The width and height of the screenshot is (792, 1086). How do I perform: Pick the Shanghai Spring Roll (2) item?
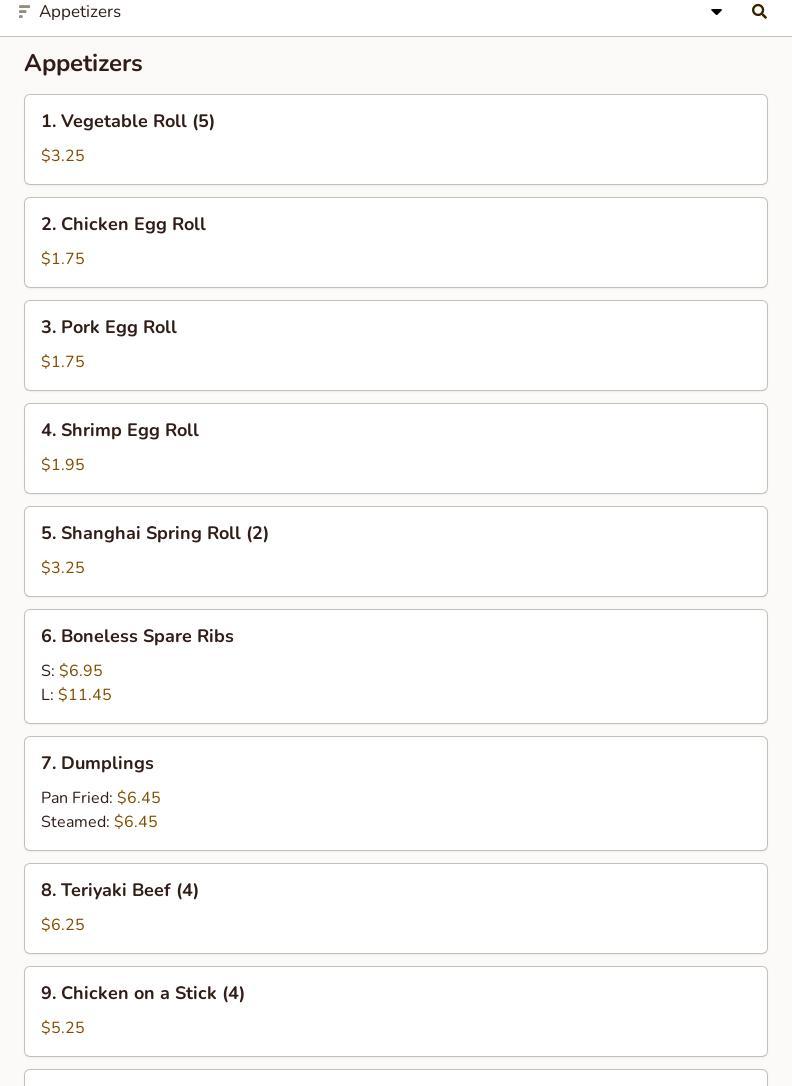tap(396, 551)
